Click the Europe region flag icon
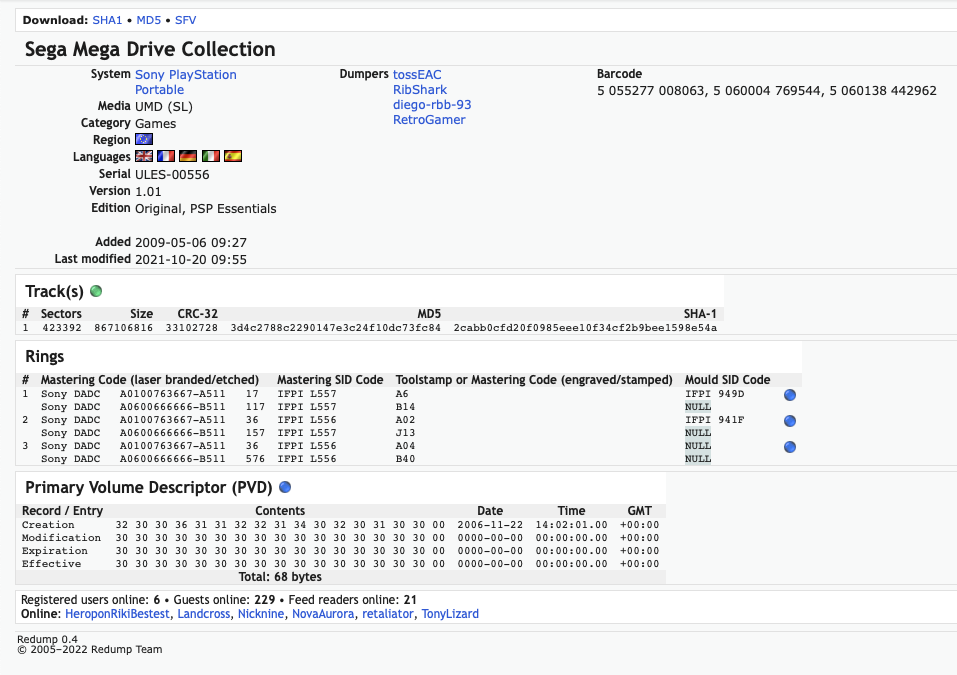 [143, 140]
